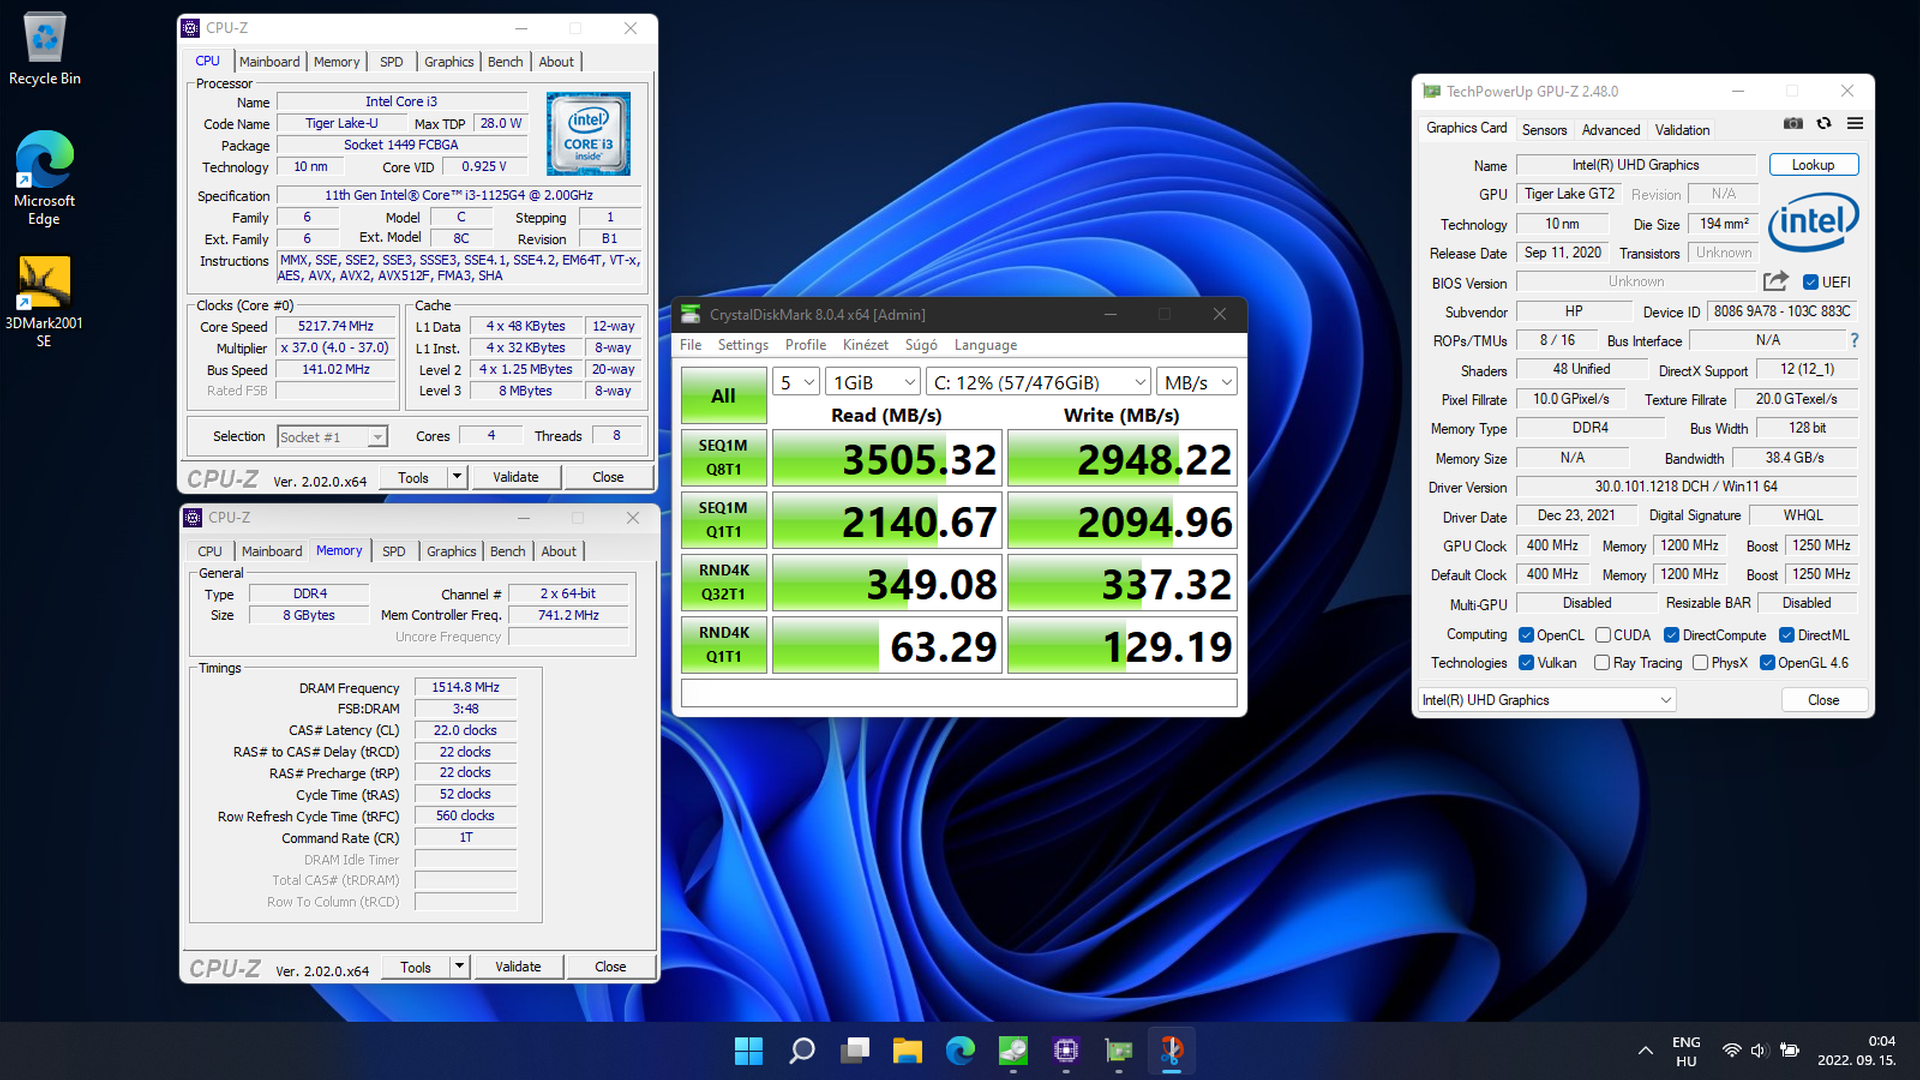Run the RND4K Q32T1 test
The height and width of the screenshot is (1080, 1920).
pos(724,582)
